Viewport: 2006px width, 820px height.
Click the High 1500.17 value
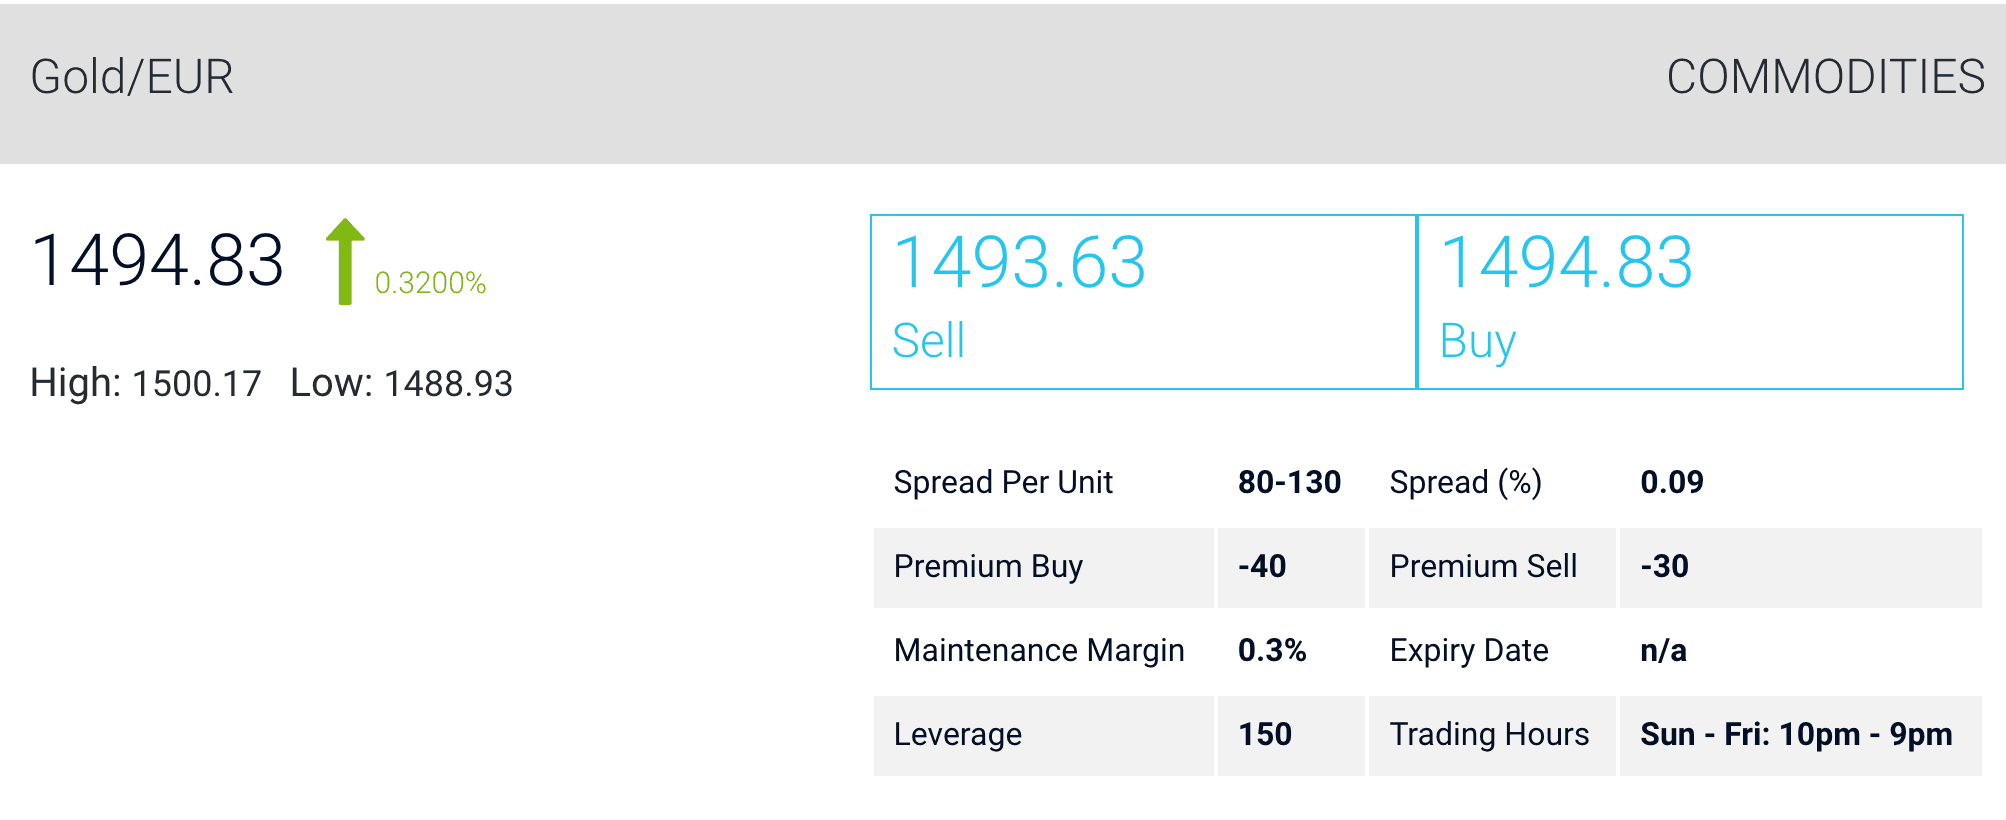[196, 383]
